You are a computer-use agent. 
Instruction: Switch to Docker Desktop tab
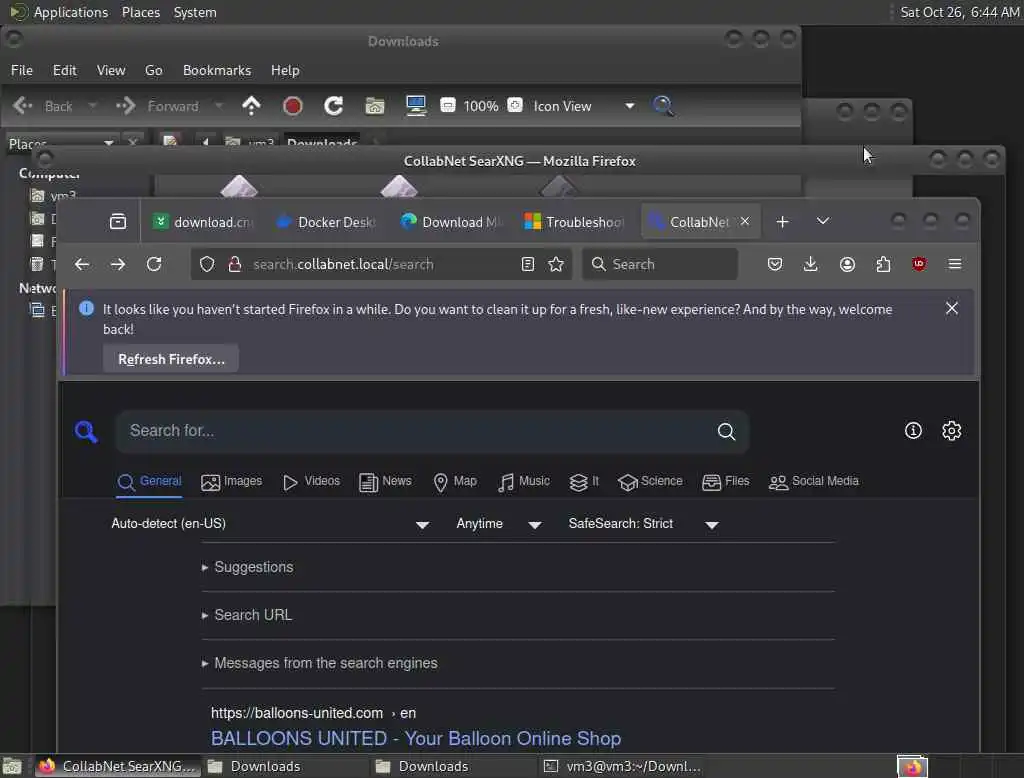pos(327,222)
